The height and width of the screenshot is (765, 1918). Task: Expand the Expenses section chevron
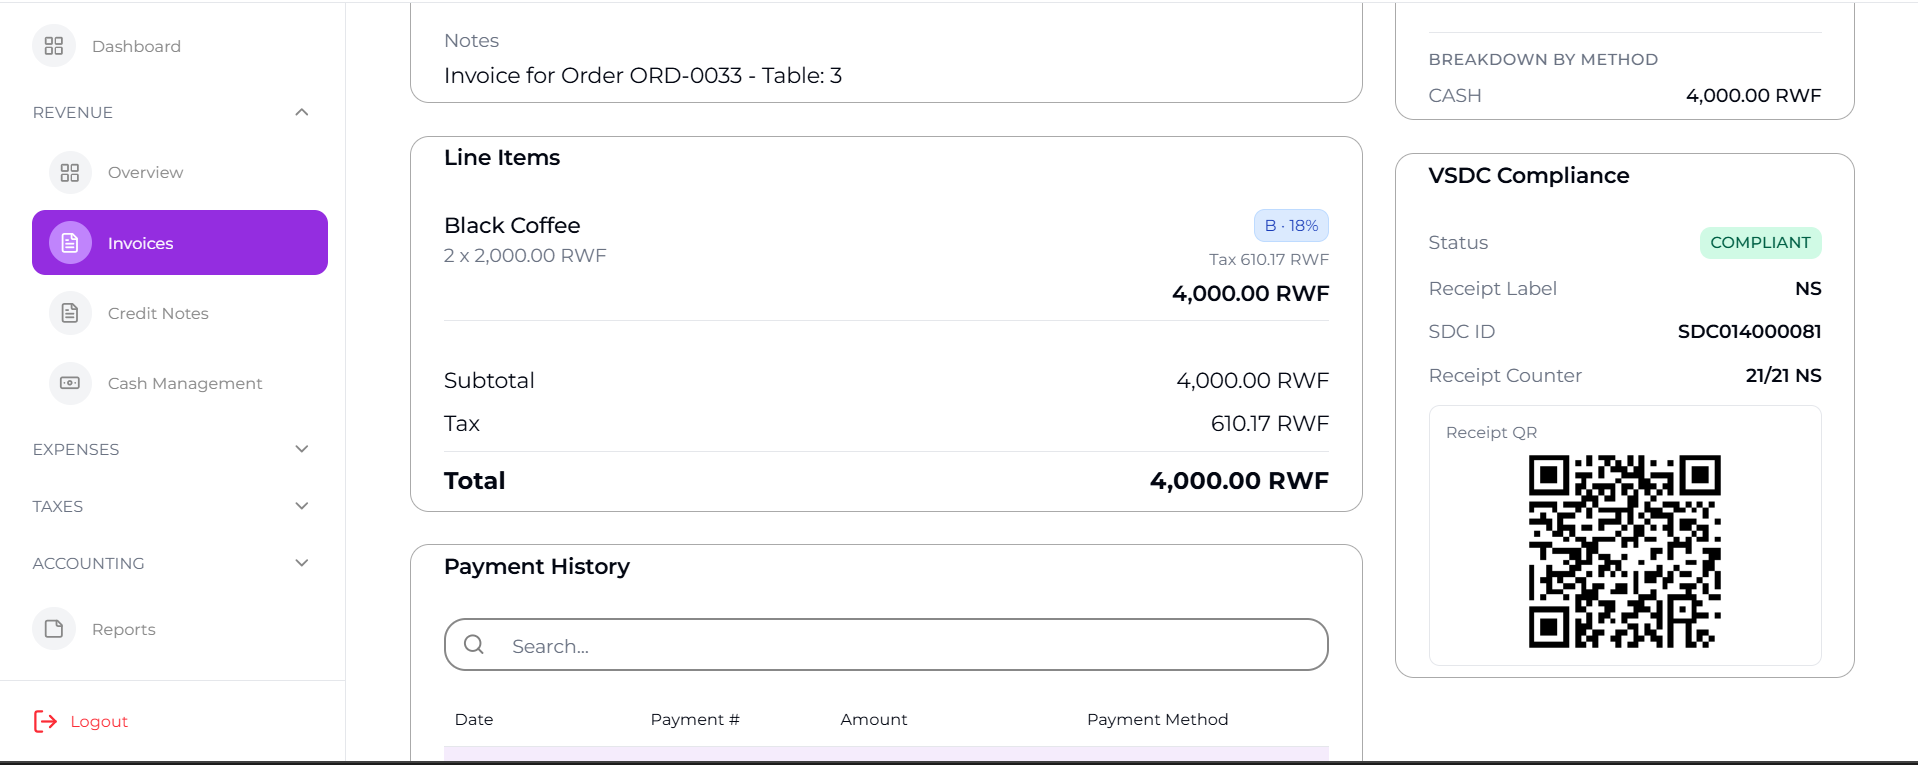tap(302, 449)
